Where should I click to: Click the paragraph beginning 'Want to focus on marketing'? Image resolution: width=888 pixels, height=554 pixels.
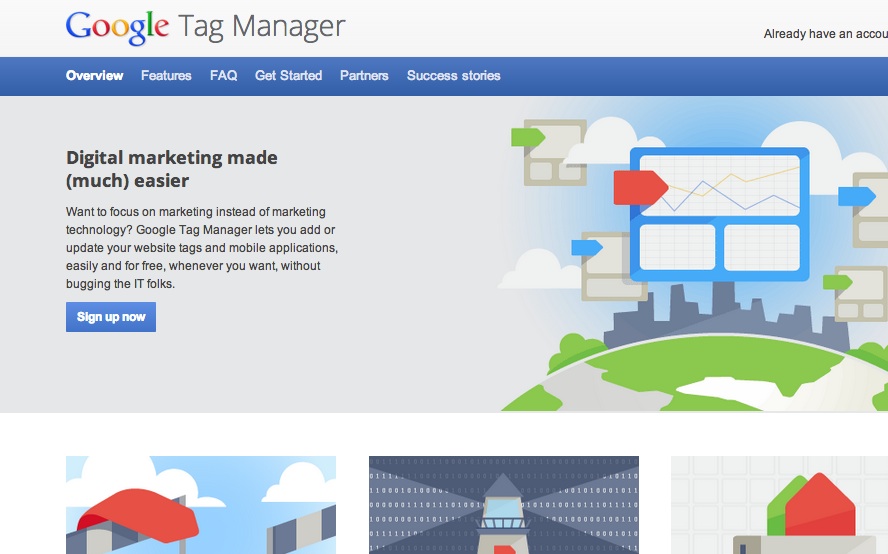202,248
